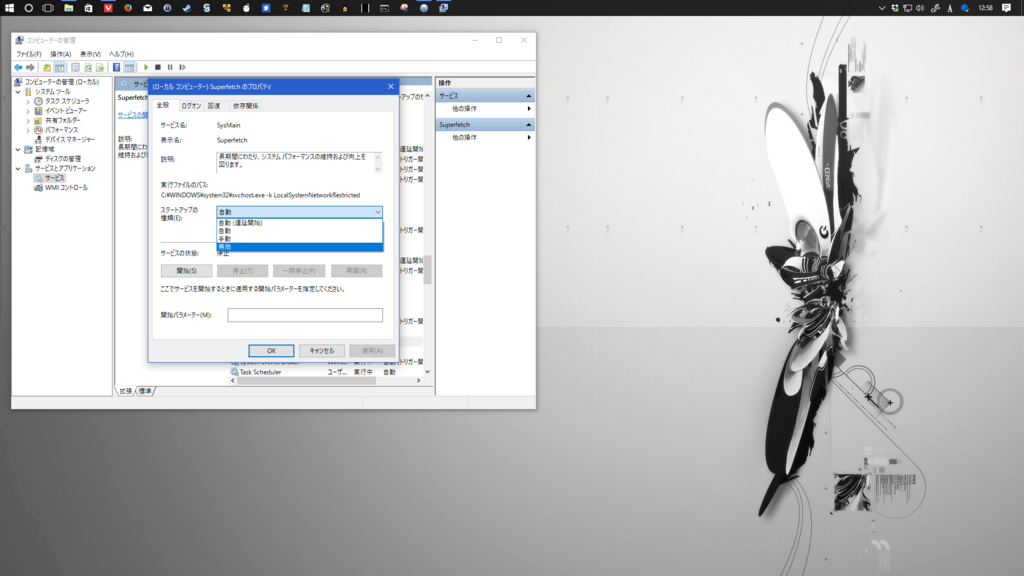Expand the 共有フォルダー tree node
Screen dimensions: 1024x576
[x=28, y=120]
